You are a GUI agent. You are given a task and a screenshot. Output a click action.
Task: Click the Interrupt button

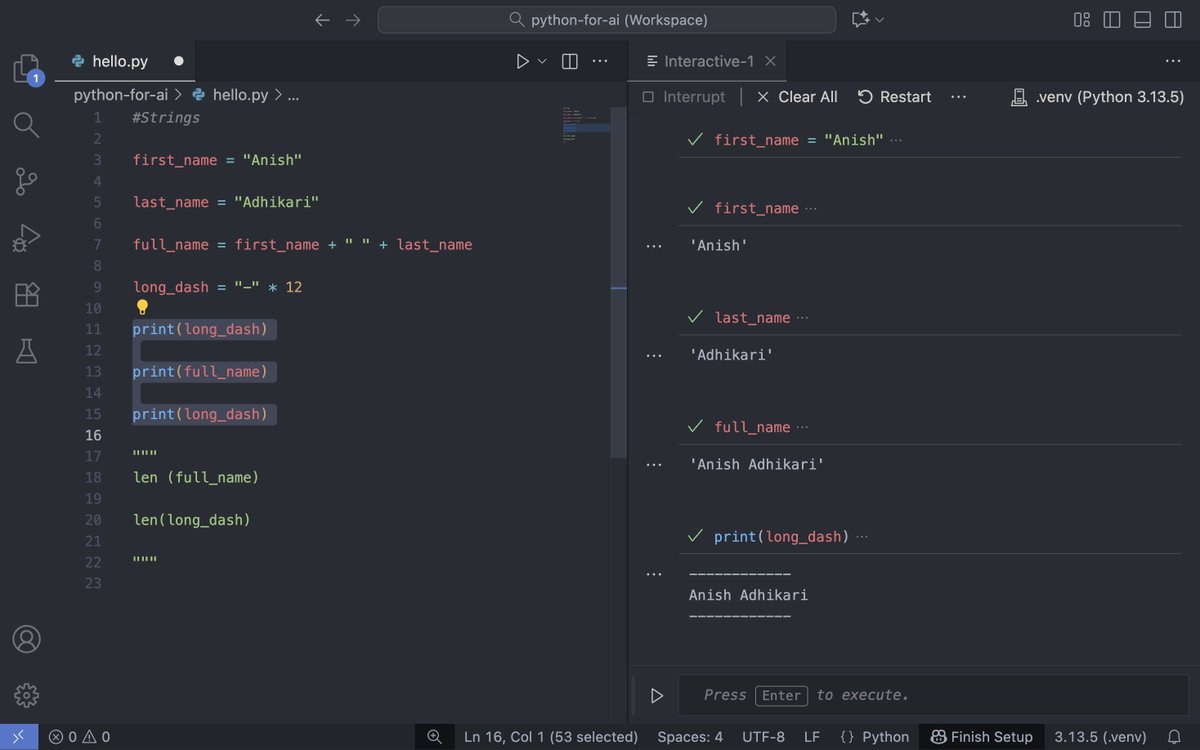684,97
